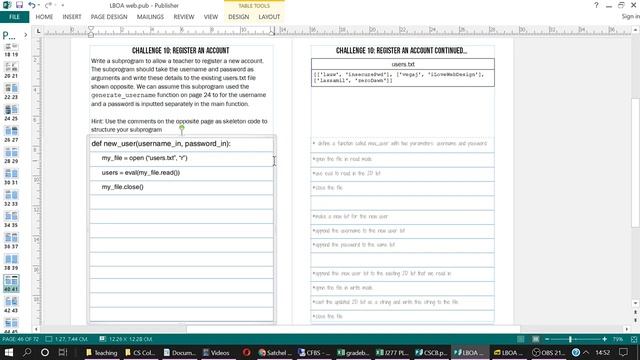Save the publication with the floppy disk icon
The width and height of the screenshot is (640, 360).
click(19, 5)
